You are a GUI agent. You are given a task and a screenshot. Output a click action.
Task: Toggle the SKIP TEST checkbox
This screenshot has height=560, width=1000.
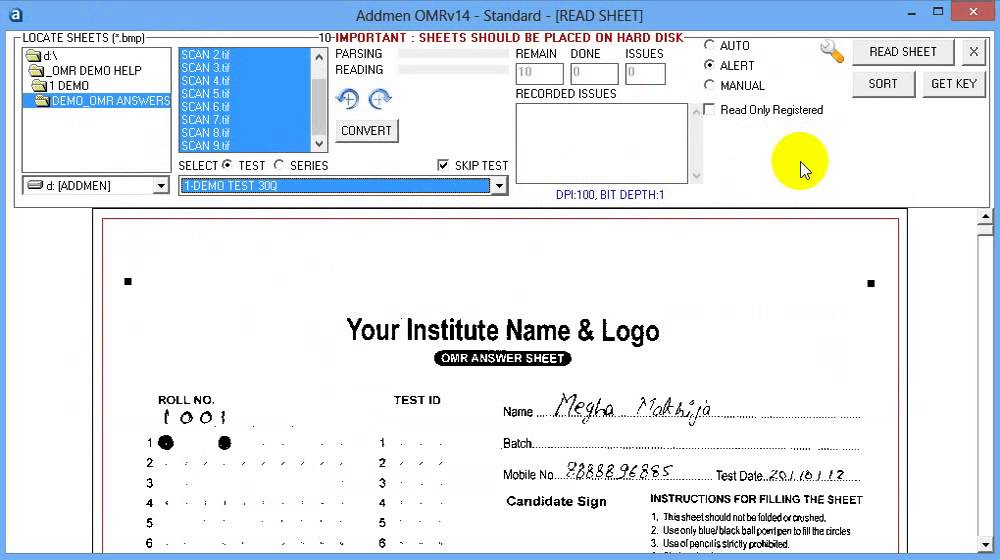click(x=443, y=165)
